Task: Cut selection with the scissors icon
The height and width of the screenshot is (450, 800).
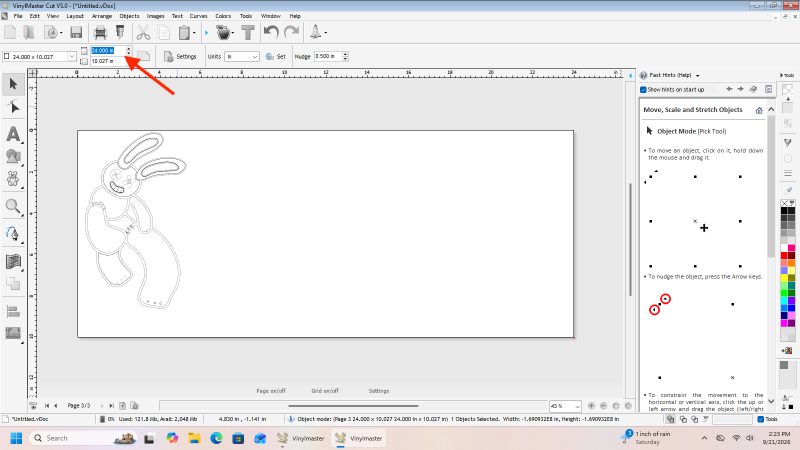Action: click(143, 33)
